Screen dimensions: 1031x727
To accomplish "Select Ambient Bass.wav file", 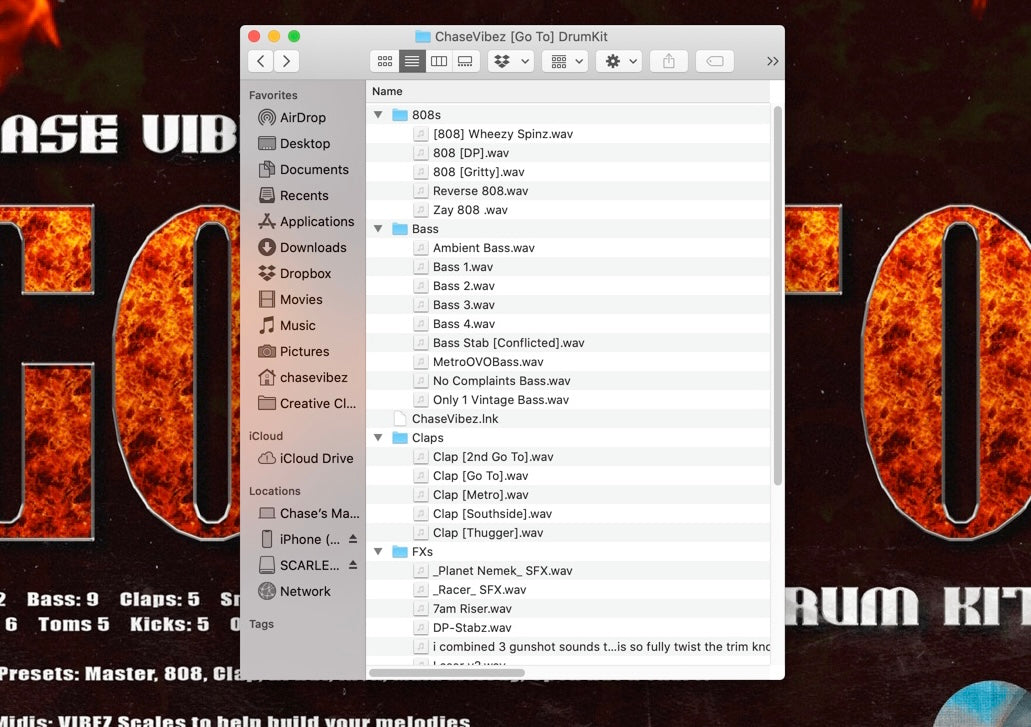I will pyautogui.click(x=568, y=248).
